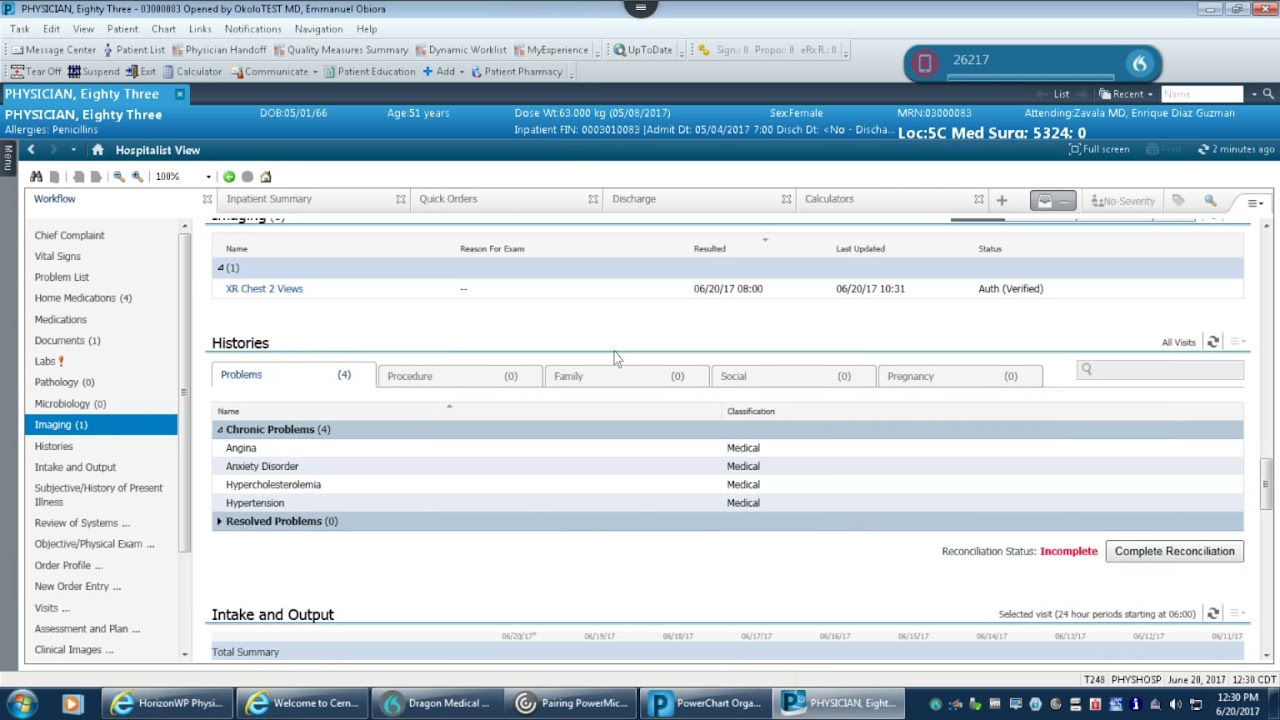
Task: Click the zoom out magnifier icon
Action: 119,177
